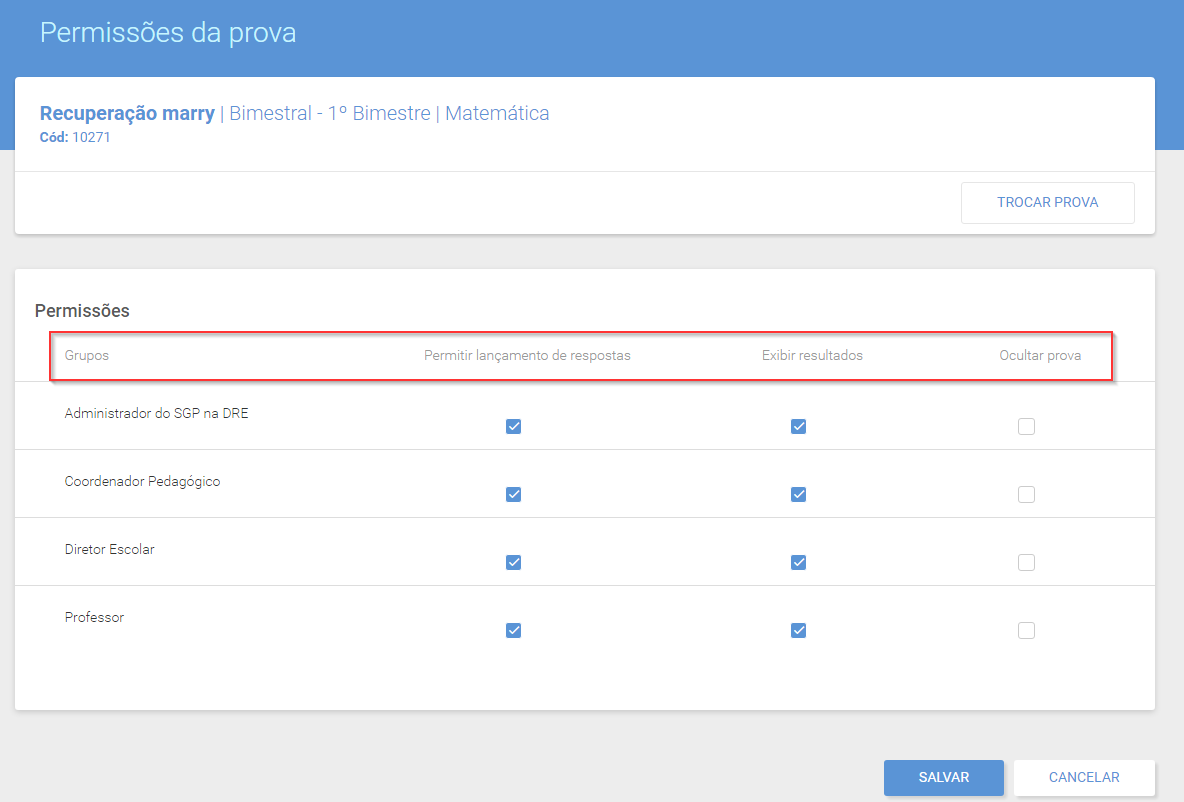
Task: Uncheck Exibir resultados for Coordenador Pedagógico
Action: (798, 495)
